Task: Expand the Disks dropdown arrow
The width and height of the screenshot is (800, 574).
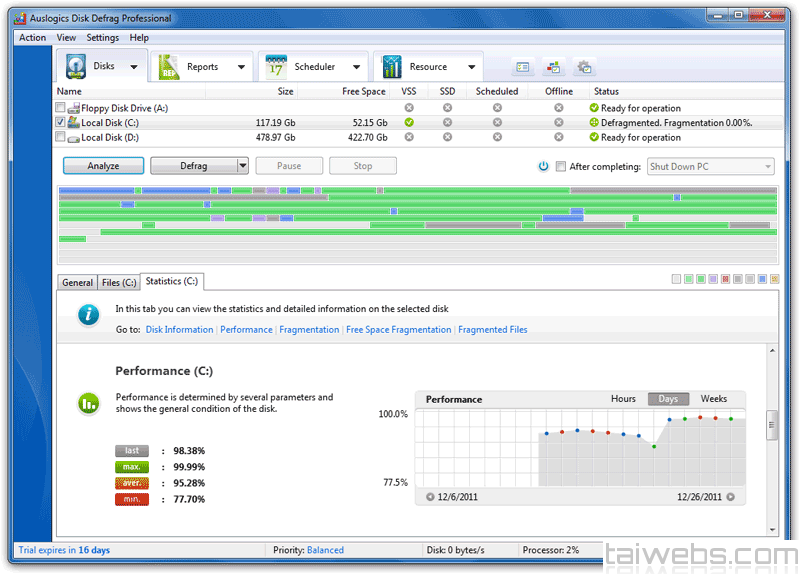Action: coord(134,67)
